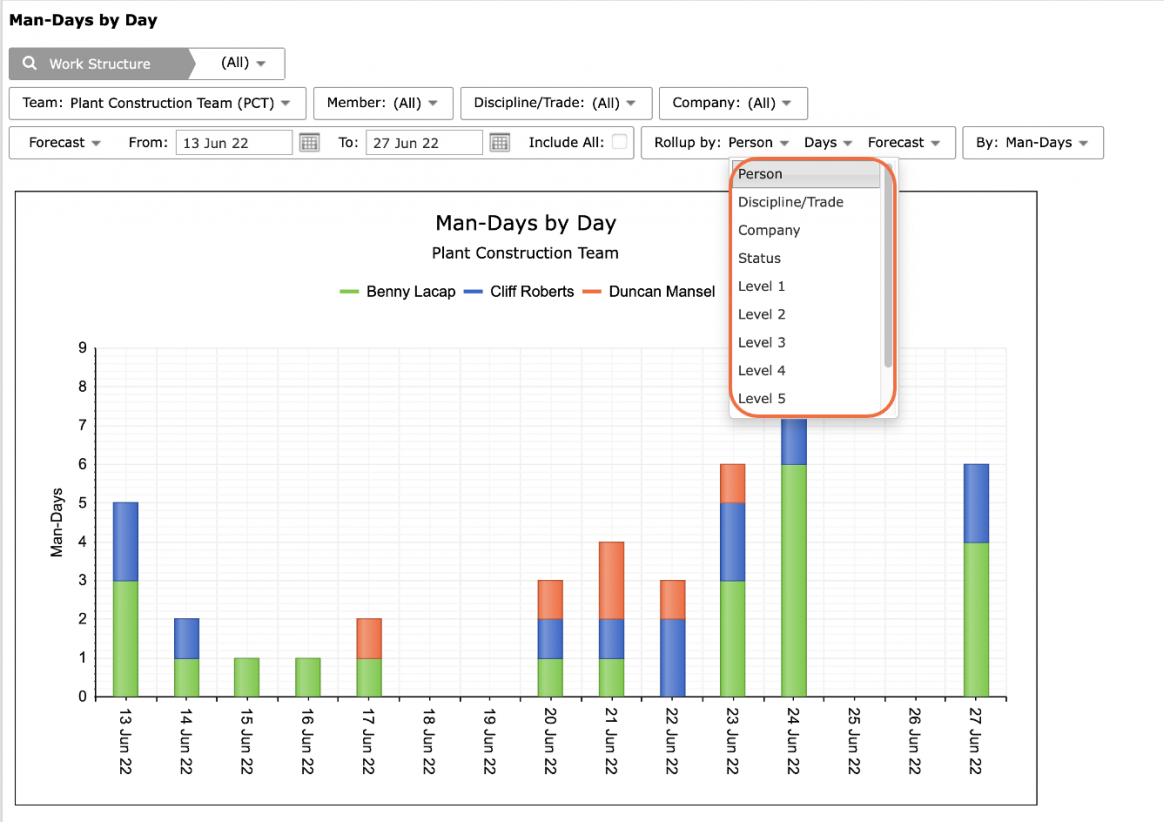Toggle Benny Lacap green legend marker
Screen dimensions: 1170x822
tap(349, 292)
